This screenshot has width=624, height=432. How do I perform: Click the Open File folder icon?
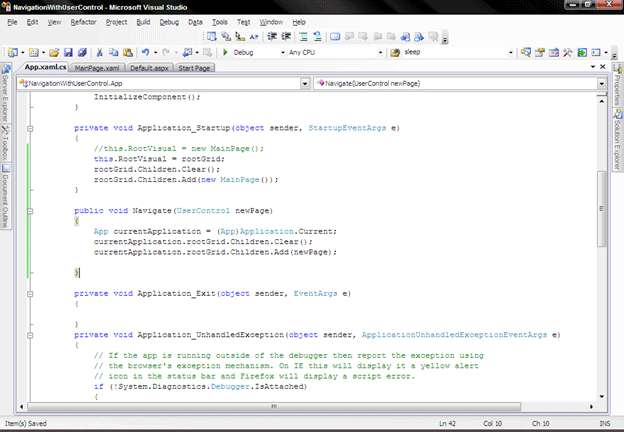point(52,52)
